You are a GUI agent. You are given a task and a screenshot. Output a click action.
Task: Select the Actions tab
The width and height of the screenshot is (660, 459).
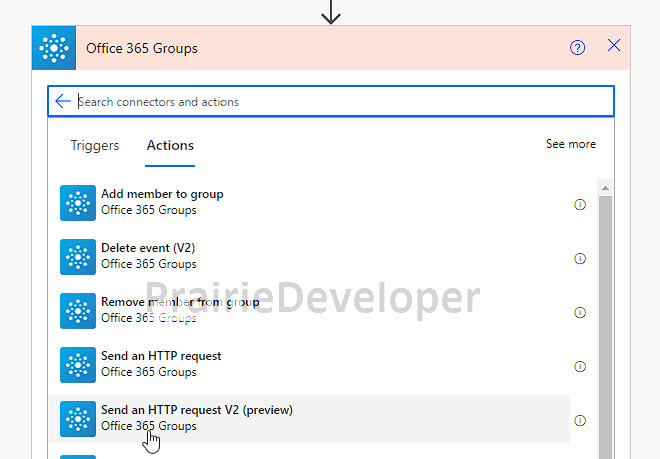170,145
